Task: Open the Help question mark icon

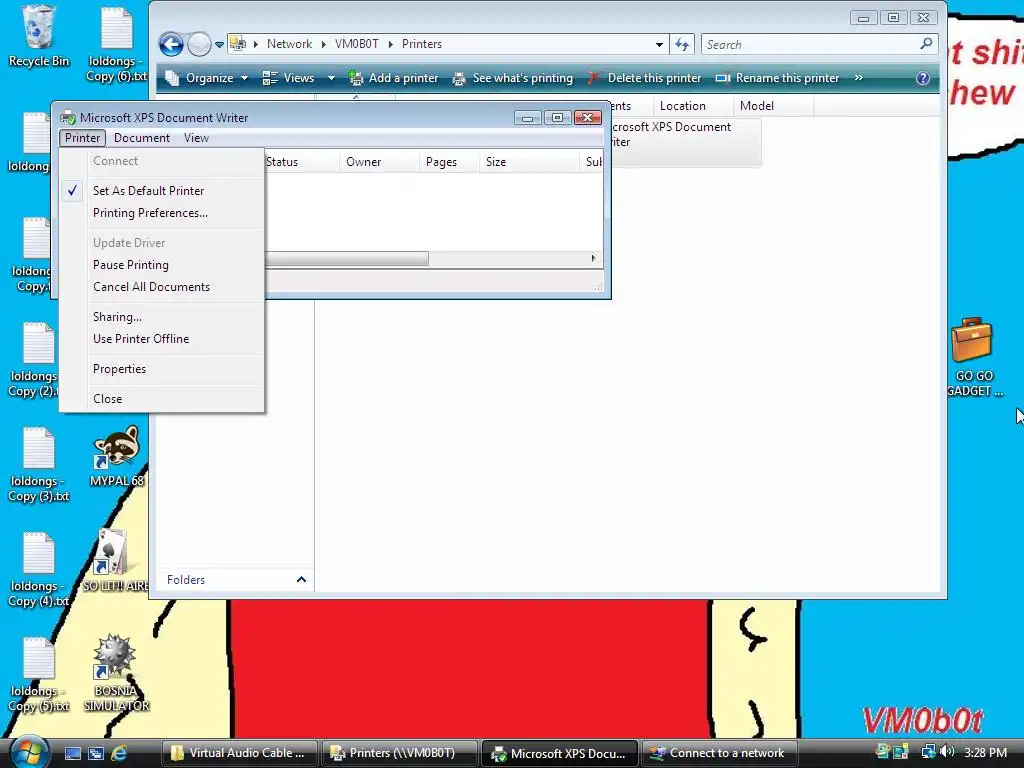Action: point(923,78)
